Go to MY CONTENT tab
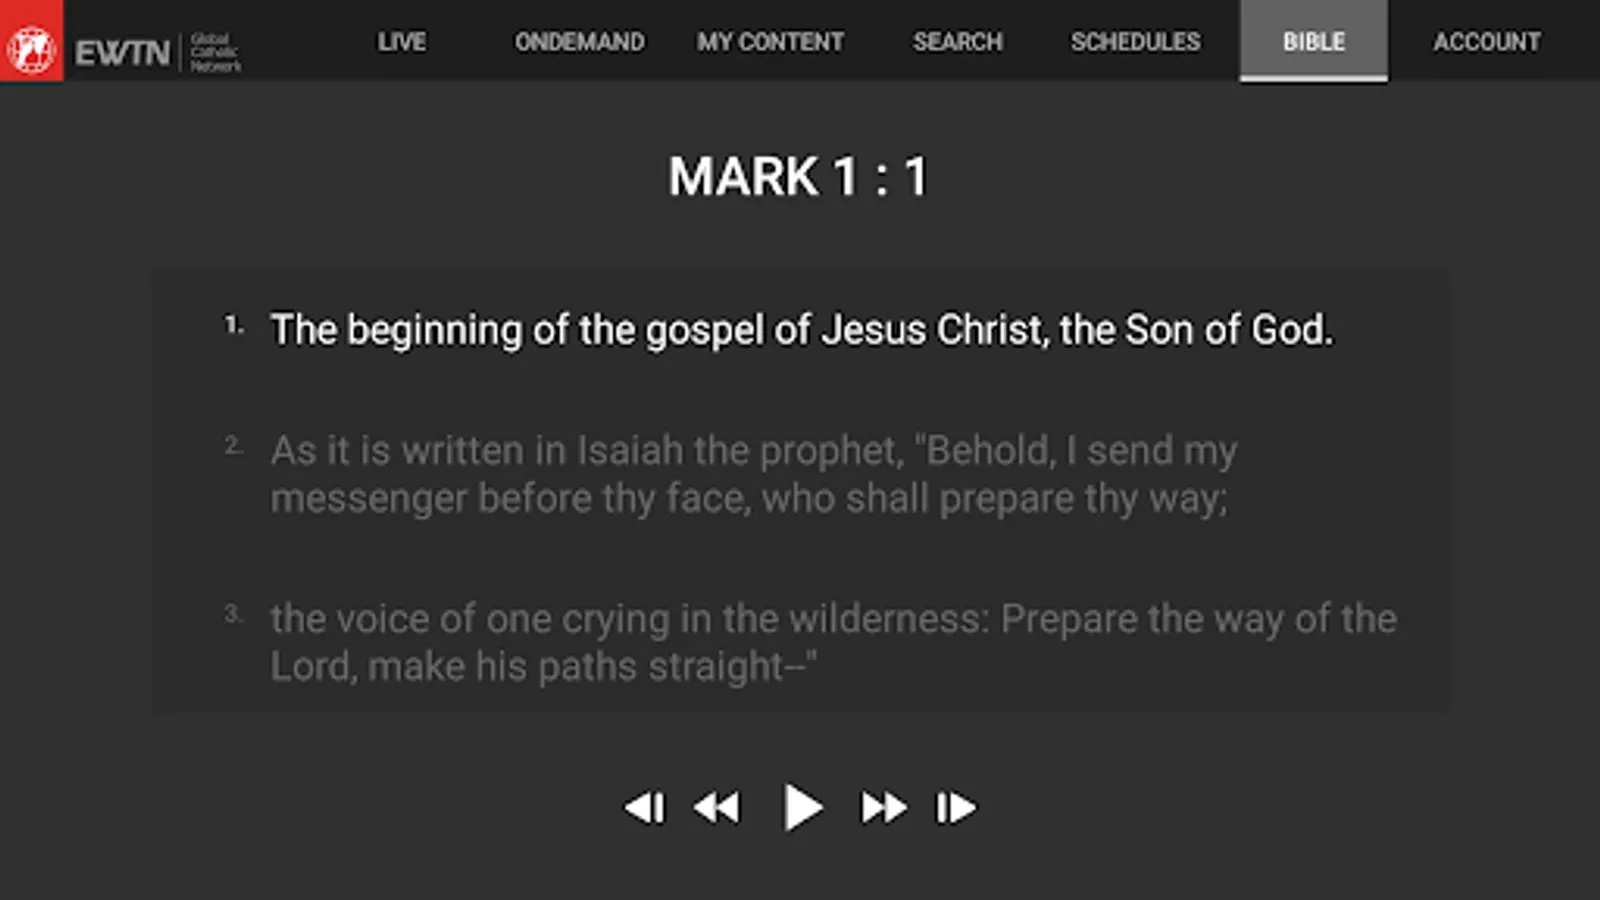Screen dimensions: 1600x900 coord(770,42)
